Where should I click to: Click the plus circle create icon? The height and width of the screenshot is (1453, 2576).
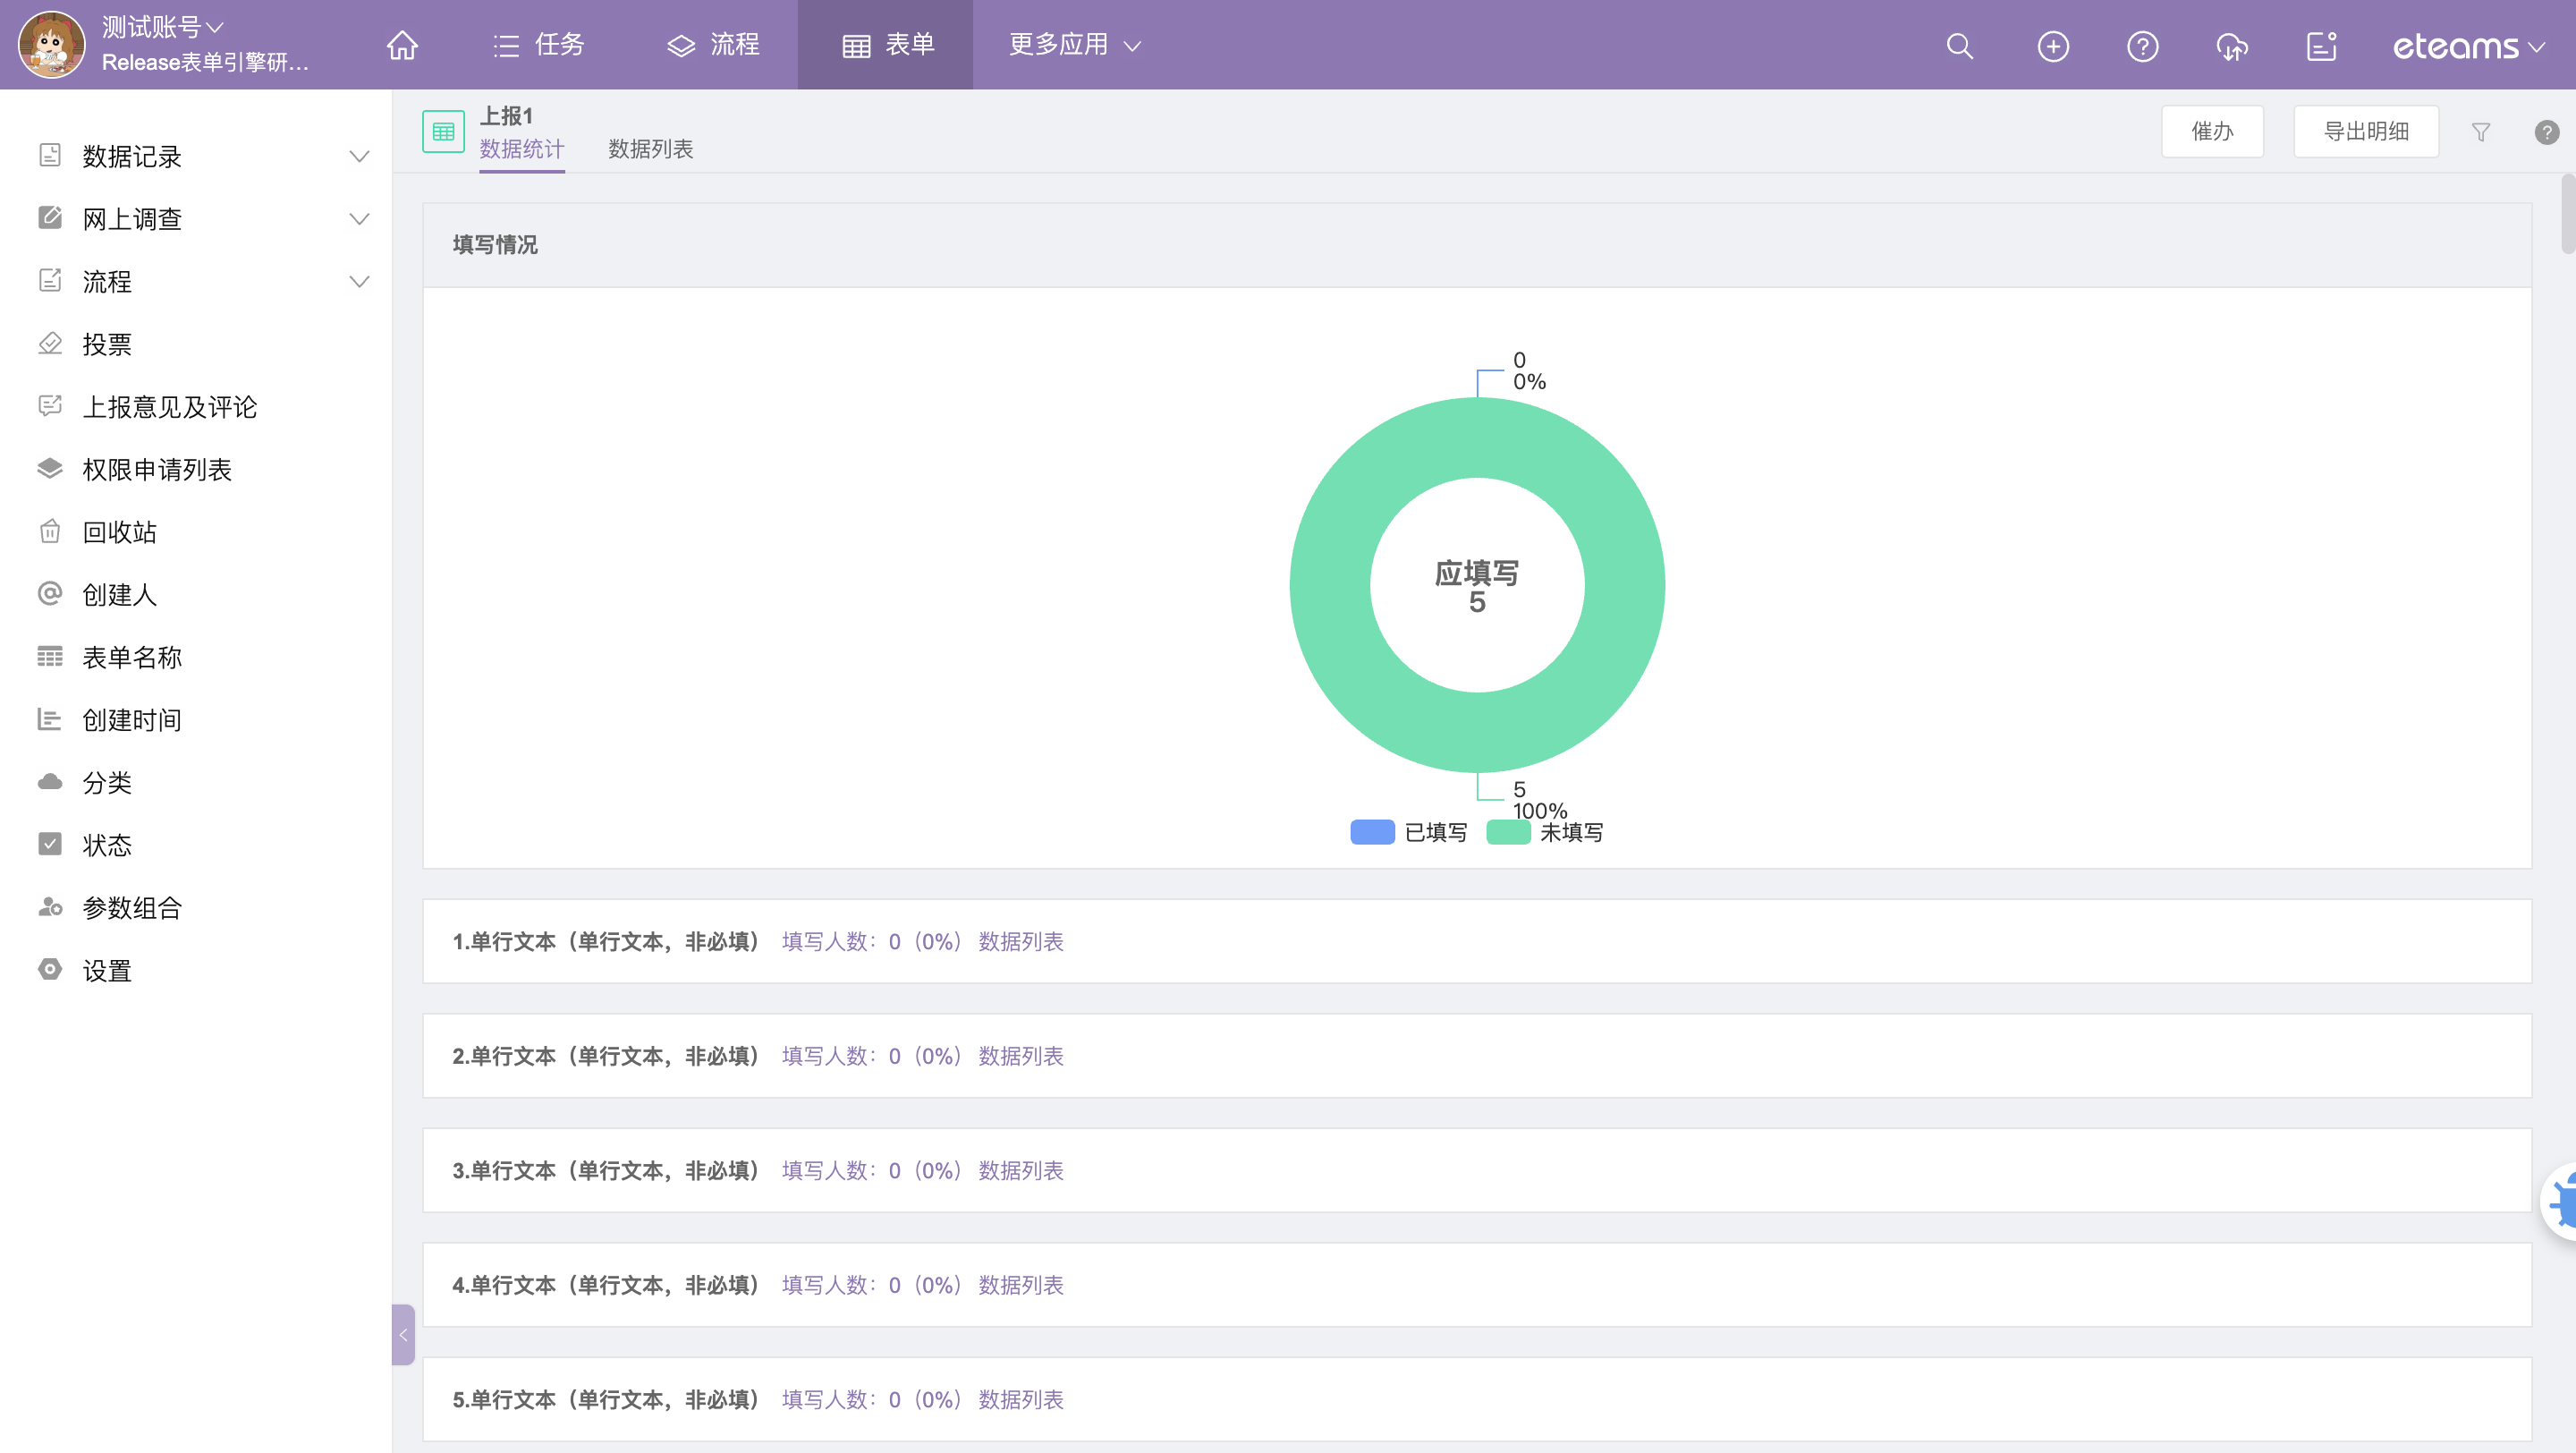click(2053, 46)
